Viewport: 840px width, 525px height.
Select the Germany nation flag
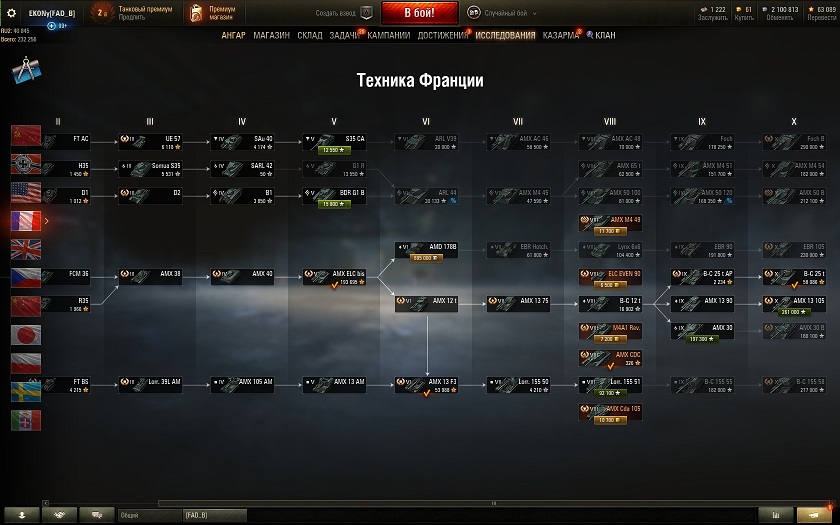[x=26, y=164]
